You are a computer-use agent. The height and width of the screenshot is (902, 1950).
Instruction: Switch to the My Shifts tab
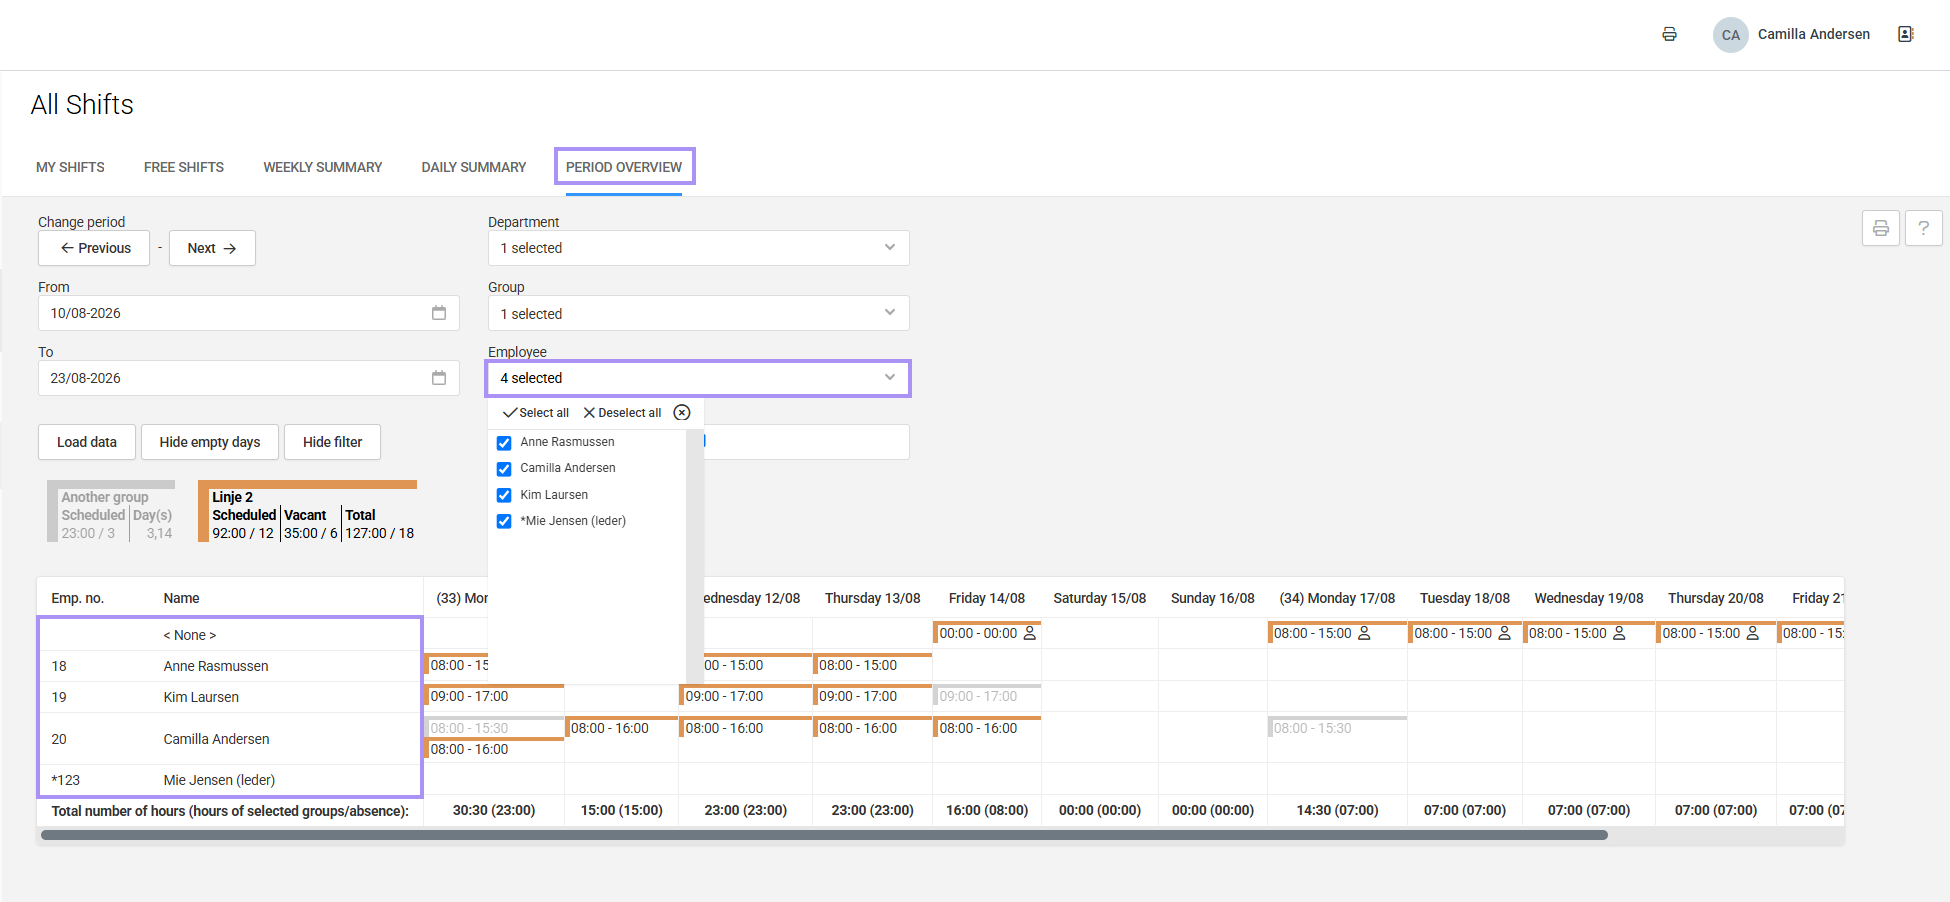70,167
